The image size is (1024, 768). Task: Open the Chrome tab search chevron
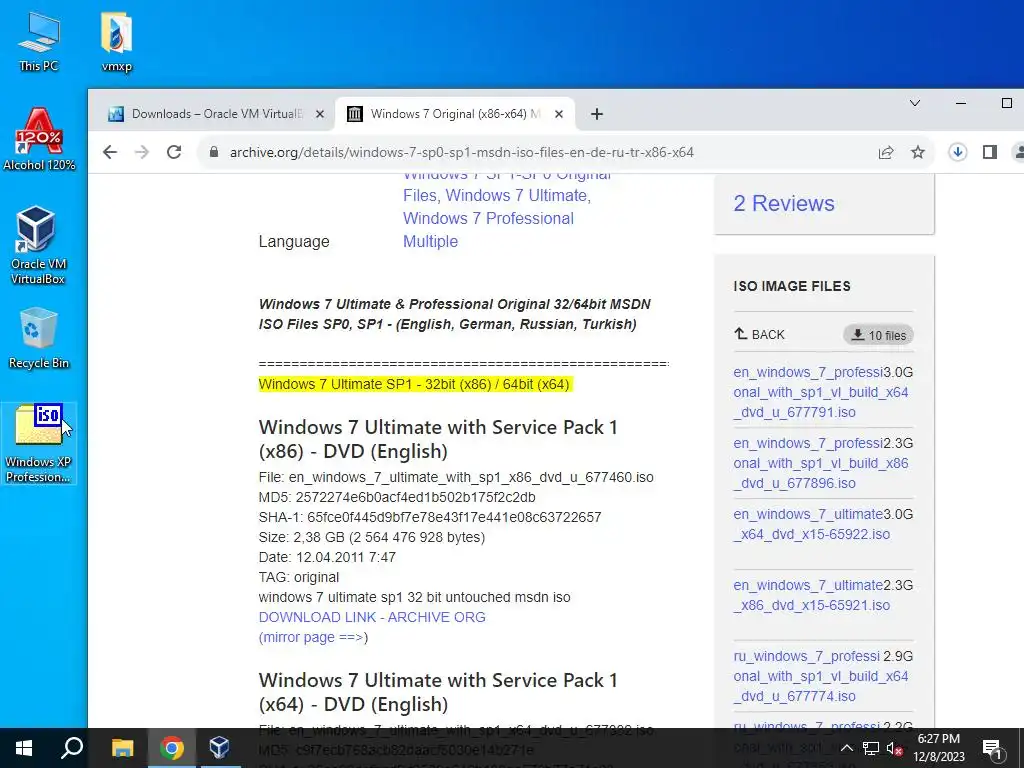[x=915, y=103]
